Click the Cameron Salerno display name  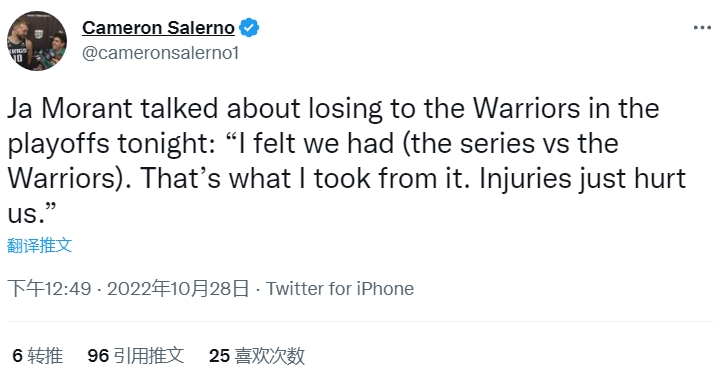point(158,28)
